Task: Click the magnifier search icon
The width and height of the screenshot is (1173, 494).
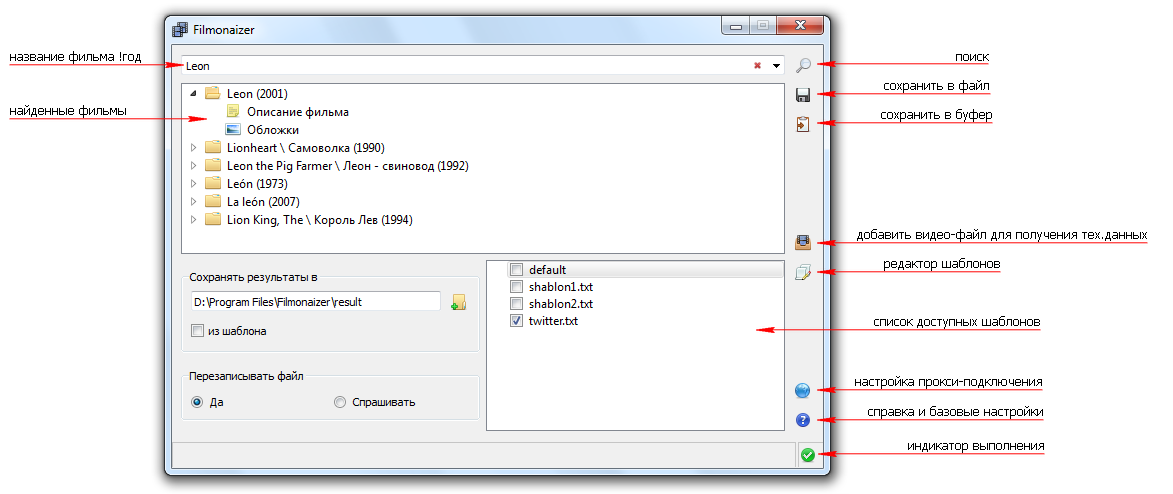Action: [803, 66]
